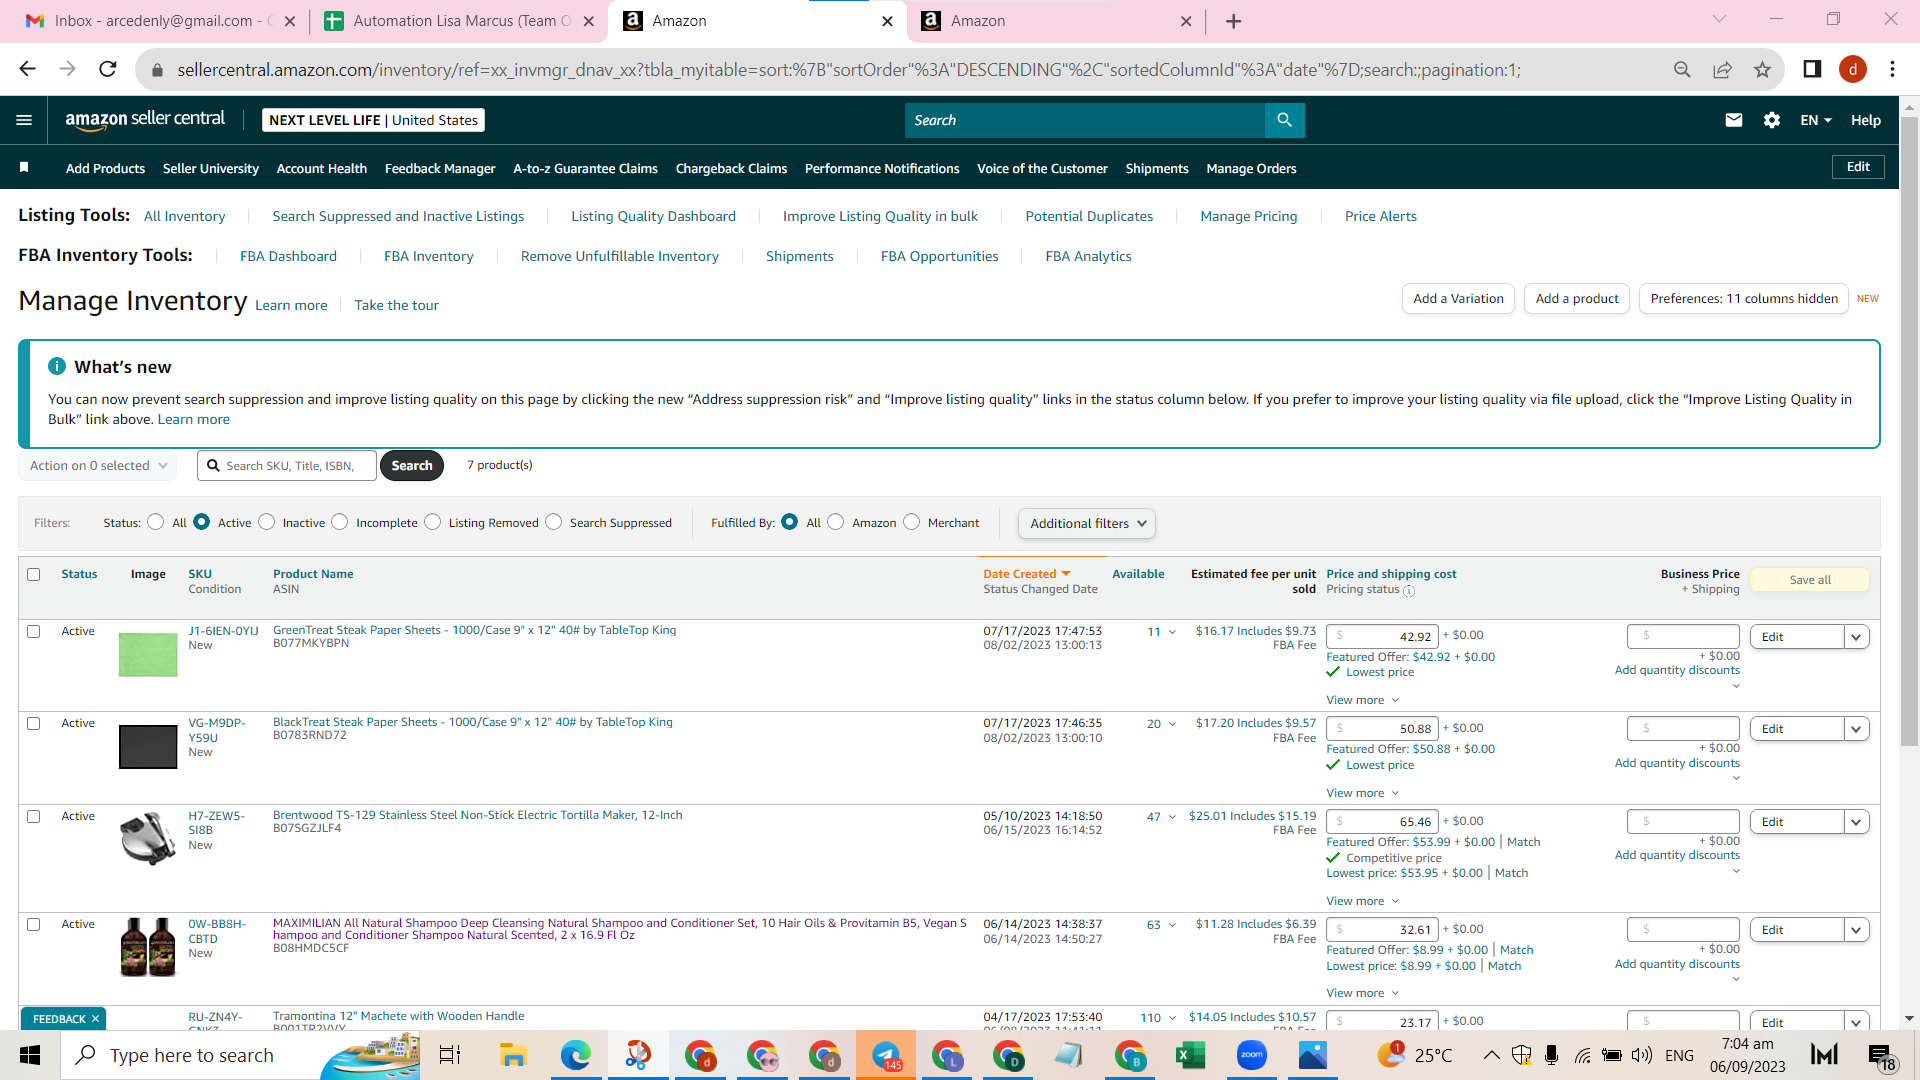
Task: Click the pricing status info icon
Action: (x=1409, y=591)
